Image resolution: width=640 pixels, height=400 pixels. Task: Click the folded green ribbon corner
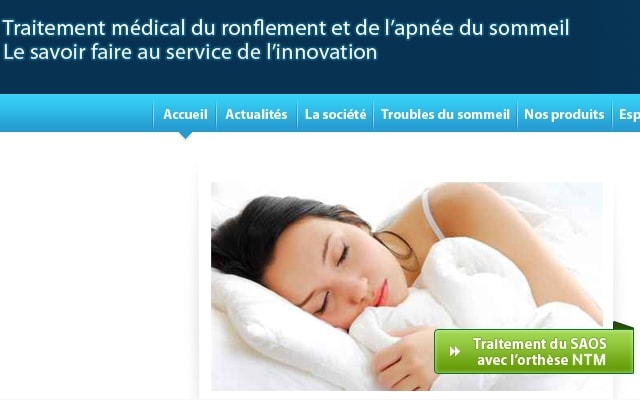pyautogui.click(x=623, y=325)
